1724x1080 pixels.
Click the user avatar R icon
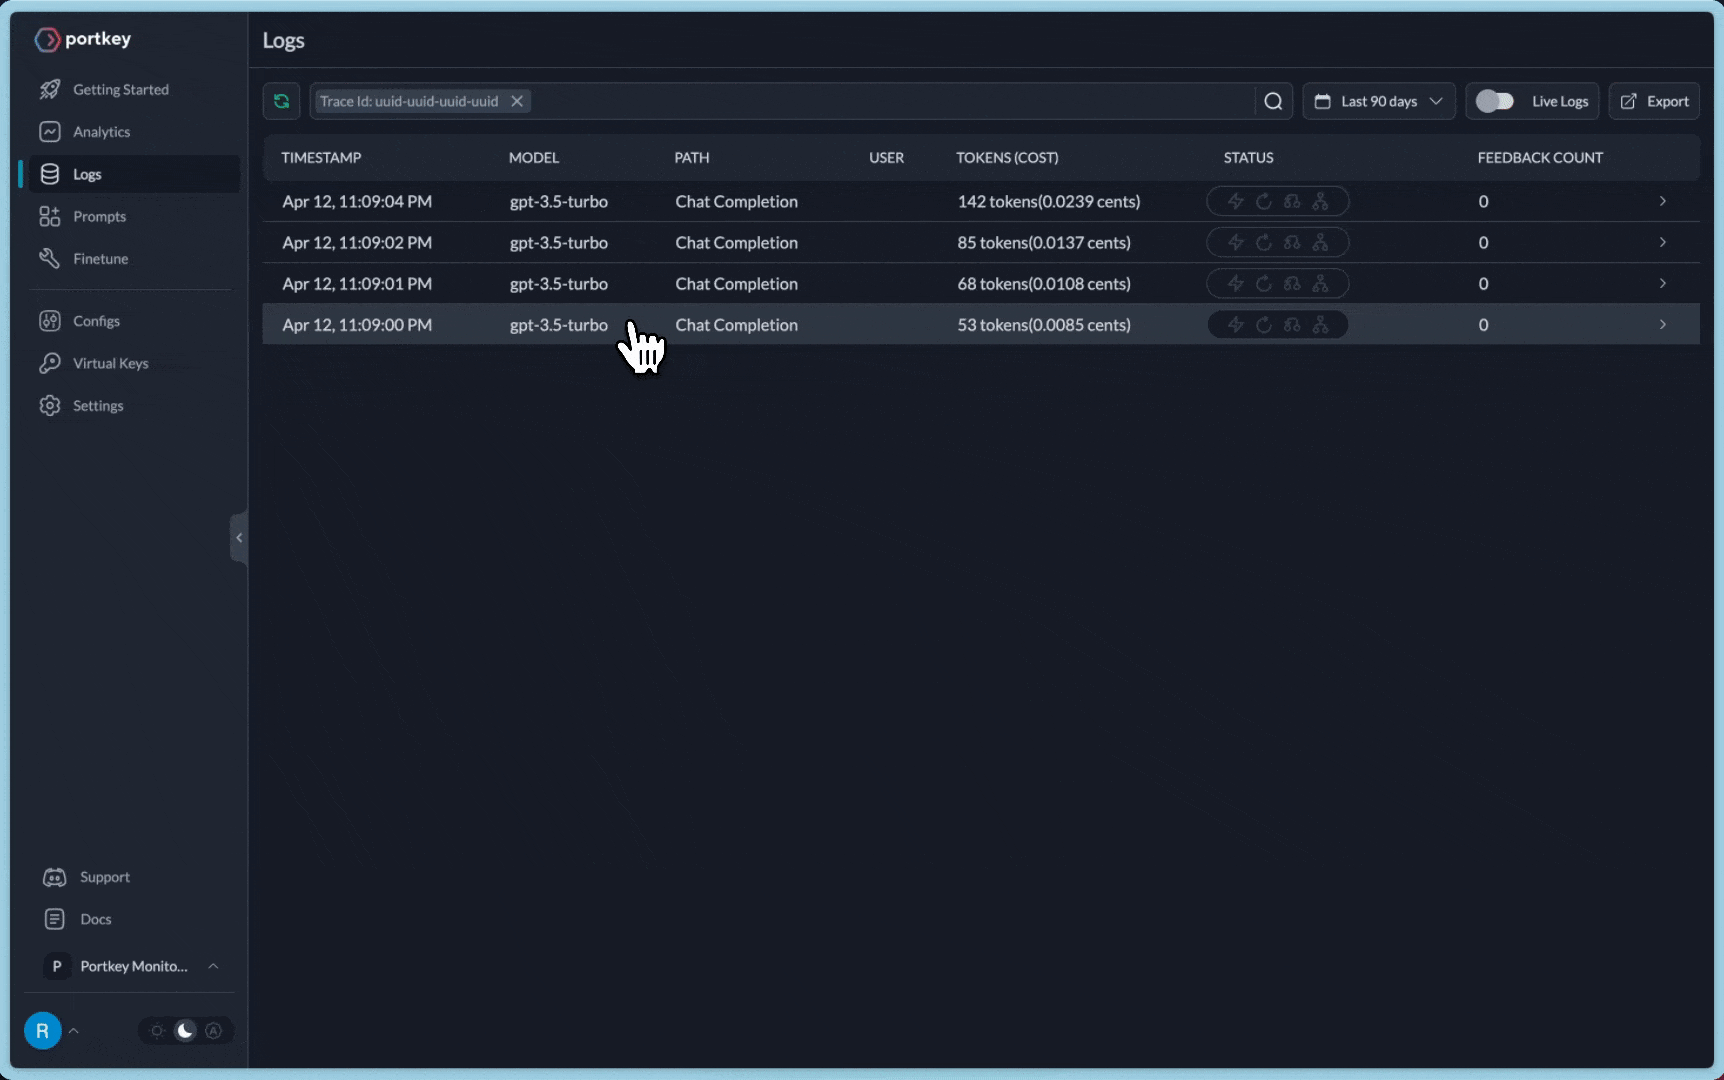[42, 1031]
